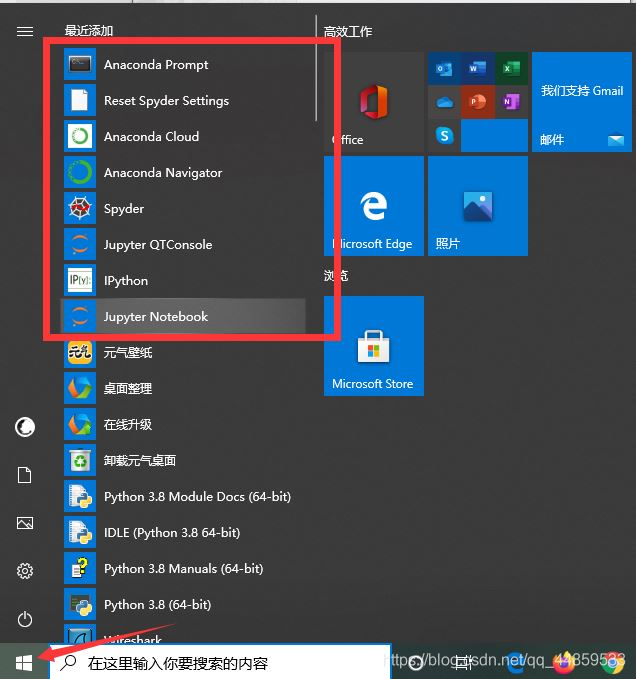The image size is (636, 679).
Task: Open Anaconda Prompt from the app list
Action: (x=156, y=65)
